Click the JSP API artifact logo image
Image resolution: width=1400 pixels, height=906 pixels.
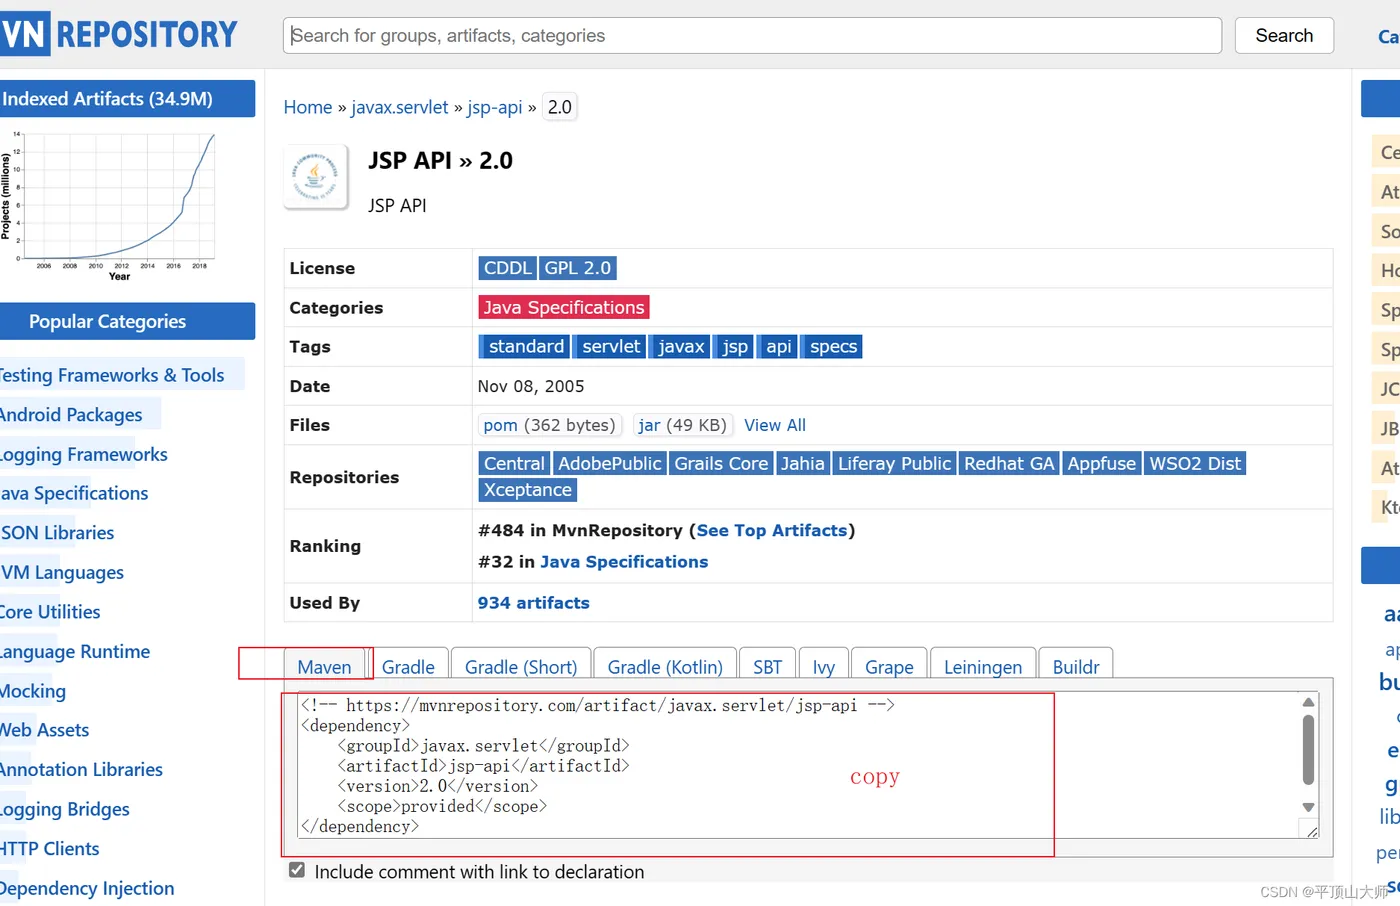pos(316,177)
